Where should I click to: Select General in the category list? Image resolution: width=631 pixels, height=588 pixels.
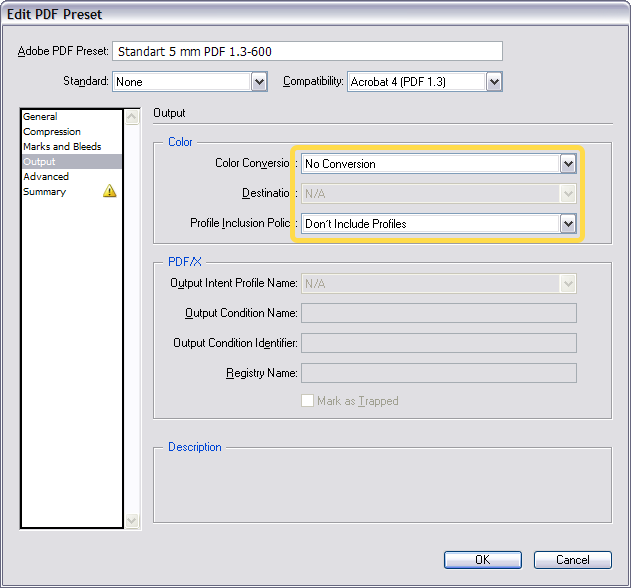pyautogui.click(x=72, y=117)
